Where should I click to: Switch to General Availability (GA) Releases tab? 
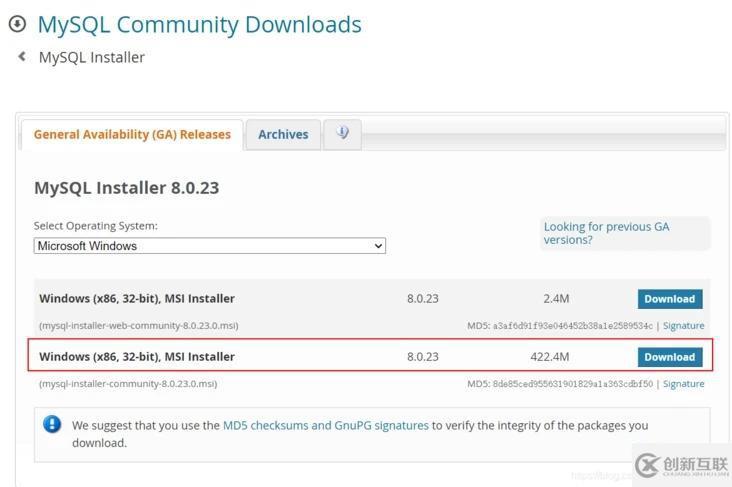(132, 134)
